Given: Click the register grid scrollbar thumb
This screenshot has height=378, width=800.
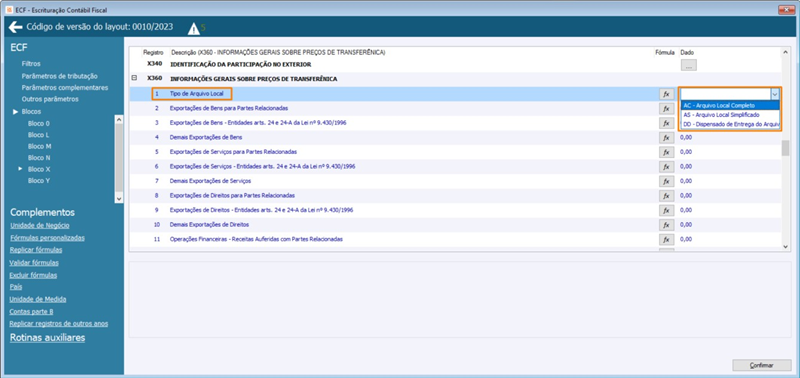Looking at the screenshot, I should point(785,148).
